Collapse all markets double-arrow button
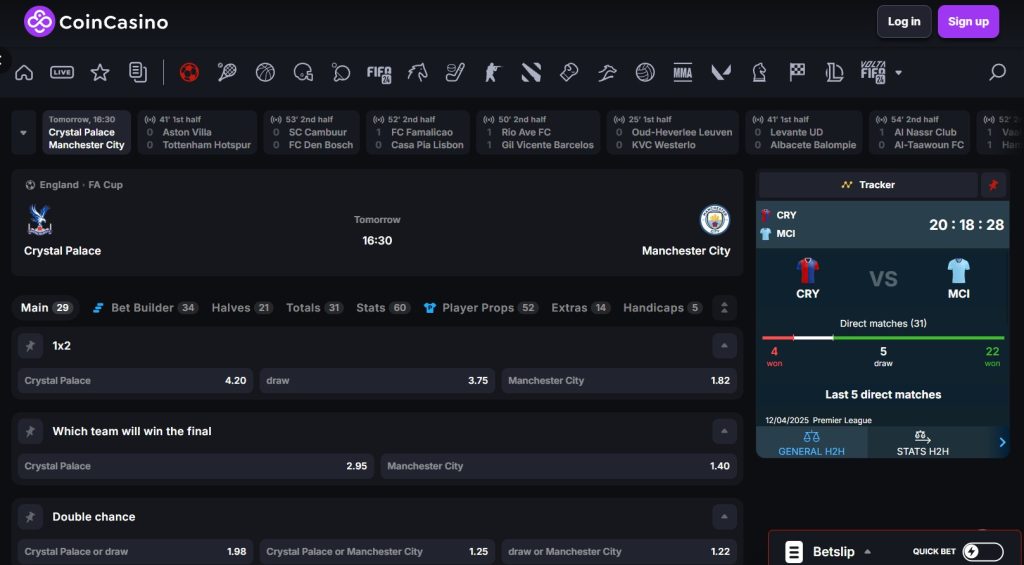1024x565 pixels. [724, 308]
